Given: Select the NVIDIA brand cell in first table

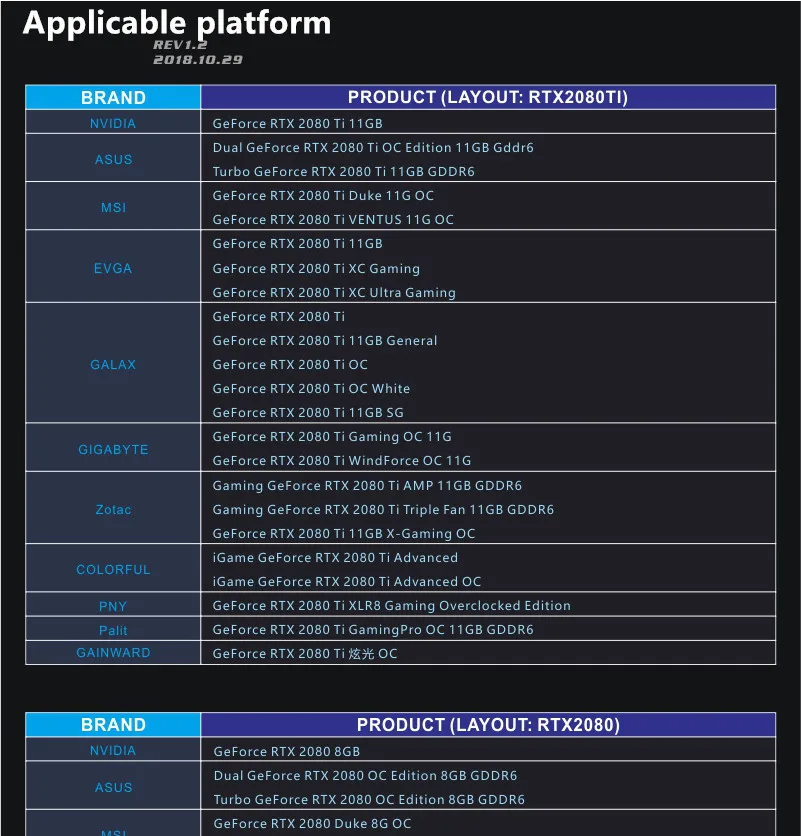Looking at the screenshot, I should coord(113,123).
